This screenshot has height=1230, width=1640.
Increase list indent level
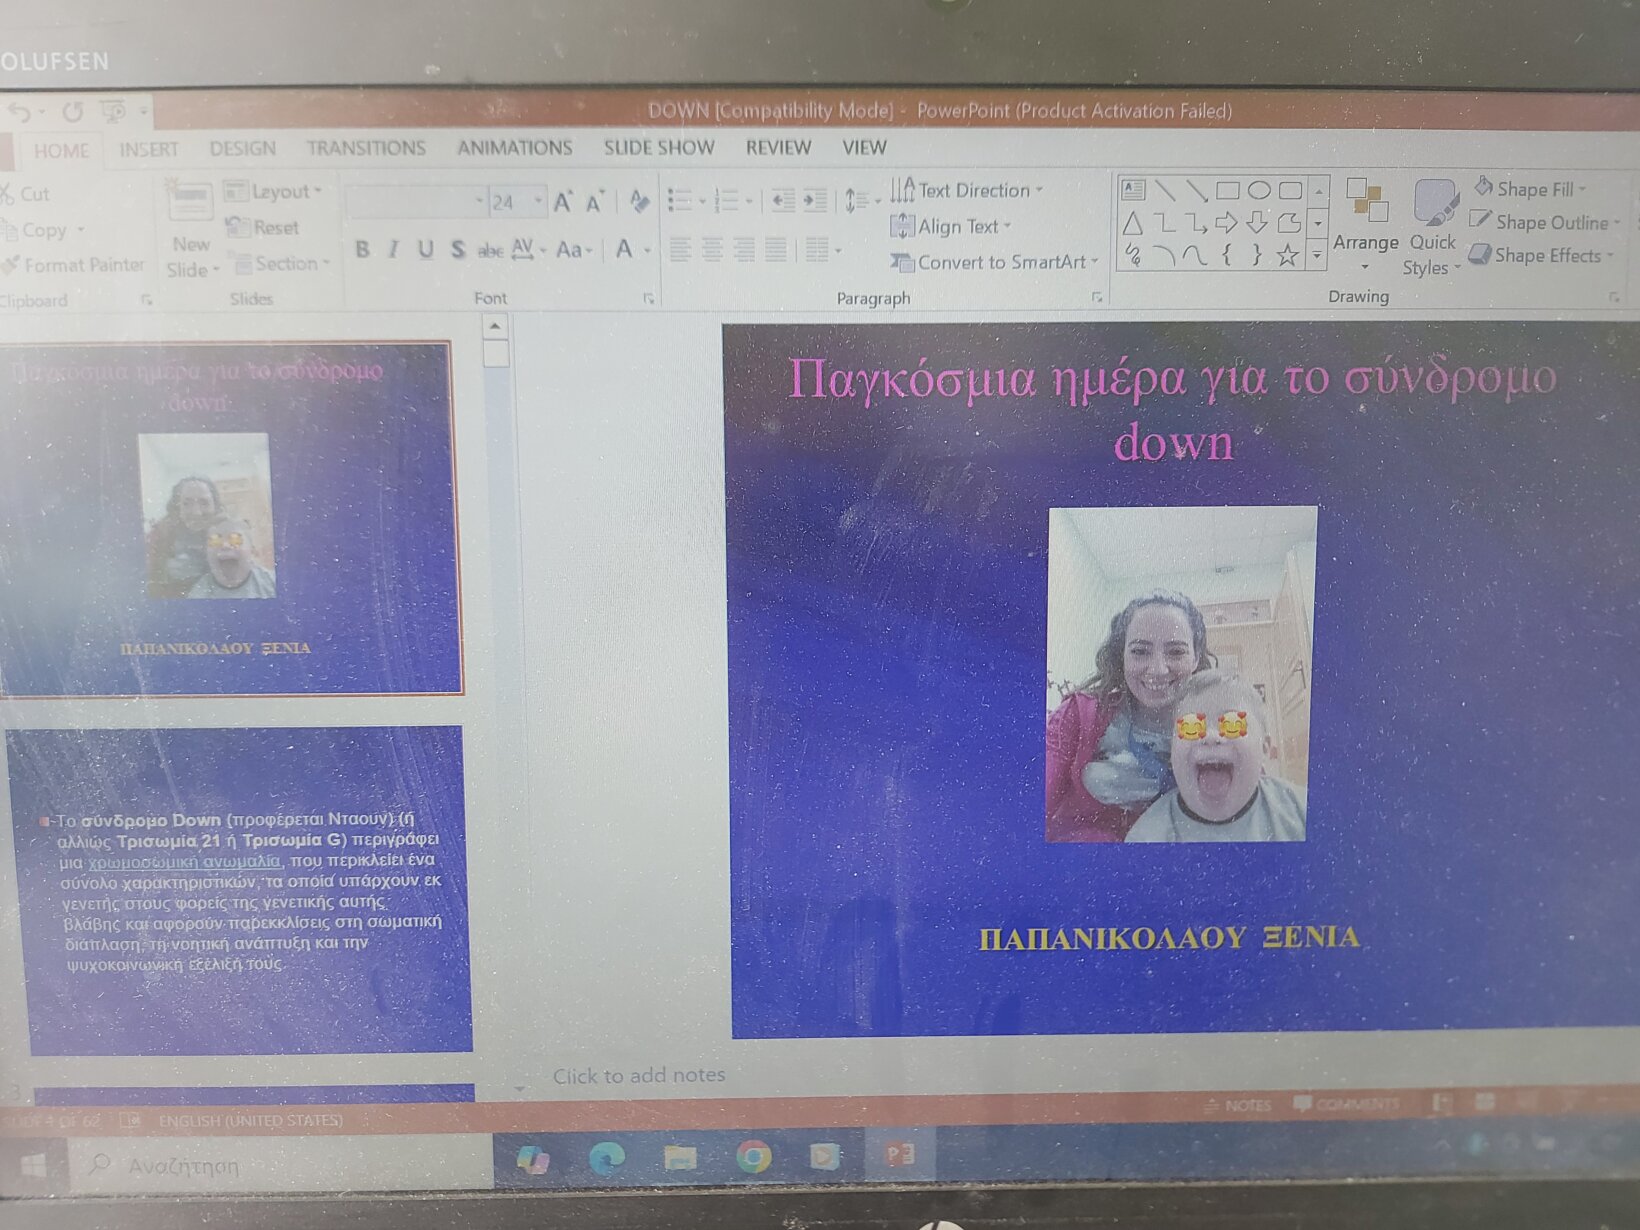pos(816,201)
